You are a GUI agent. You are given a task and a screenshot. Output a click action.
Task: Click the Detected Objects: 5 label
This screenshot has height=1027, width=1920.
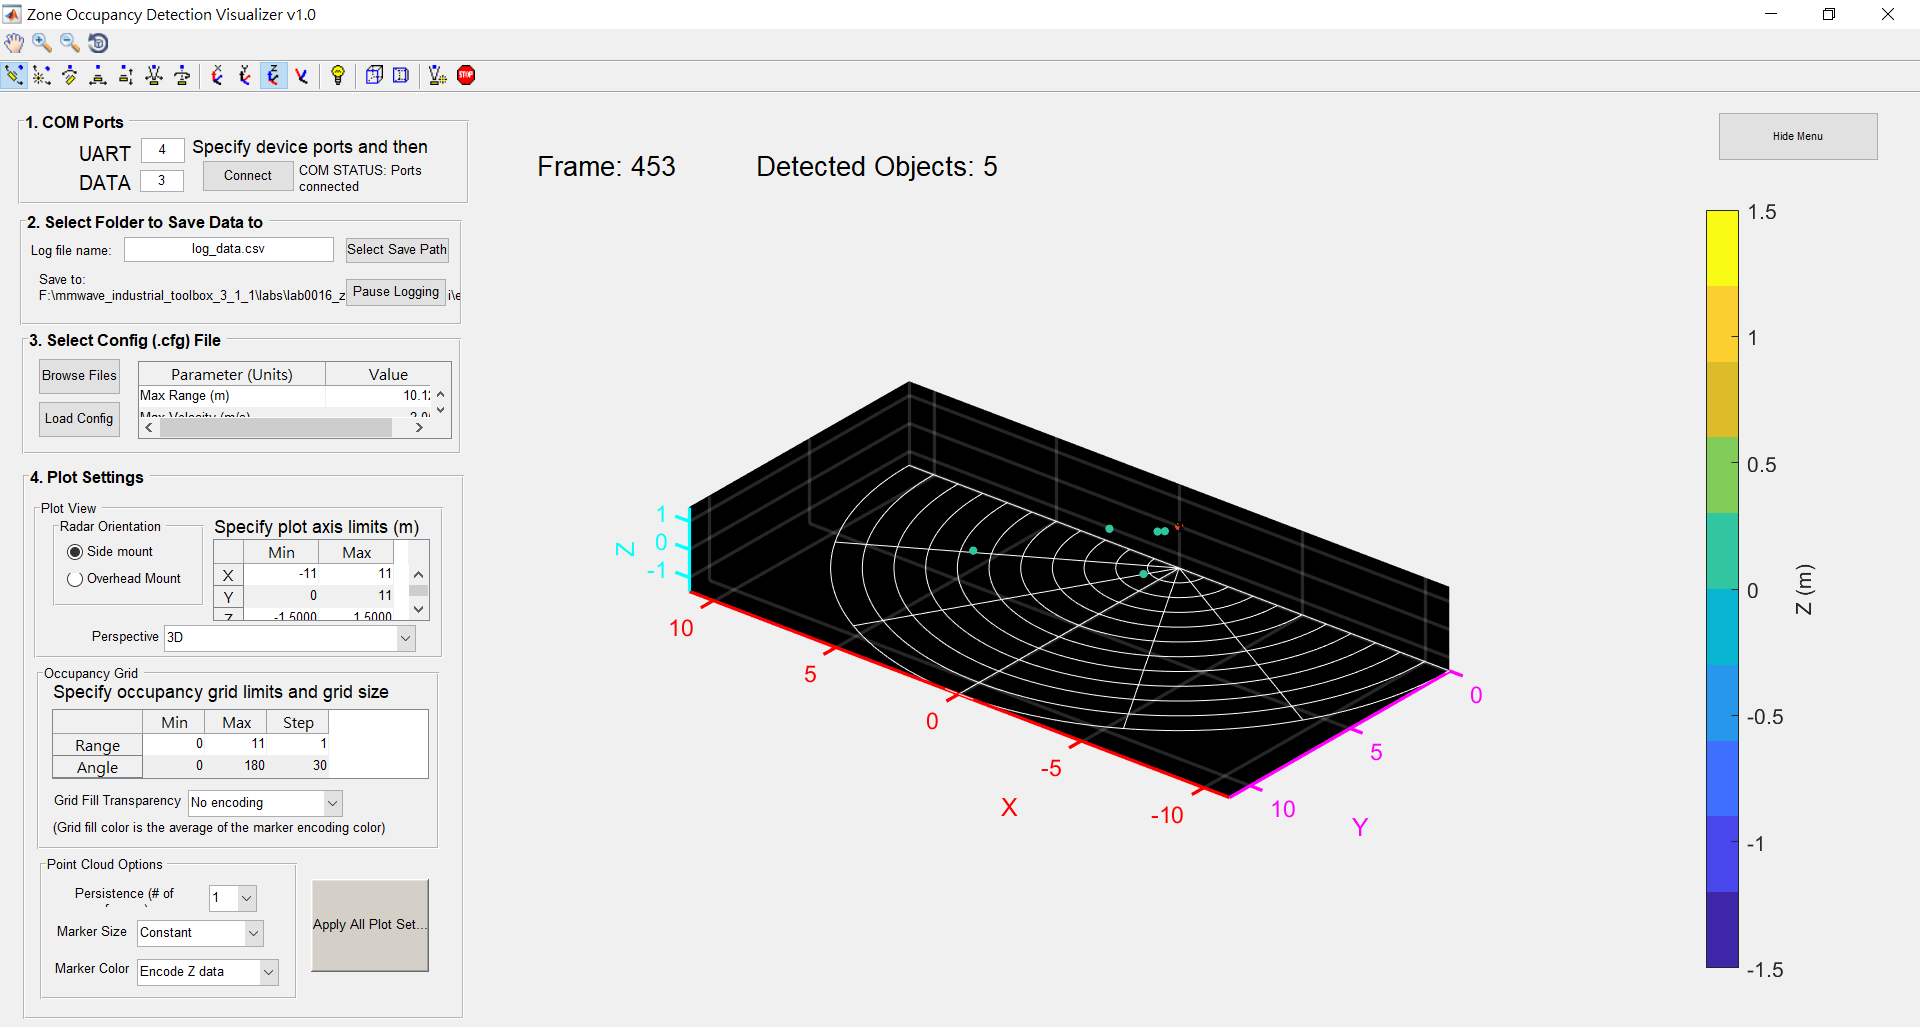pos(877,167)
